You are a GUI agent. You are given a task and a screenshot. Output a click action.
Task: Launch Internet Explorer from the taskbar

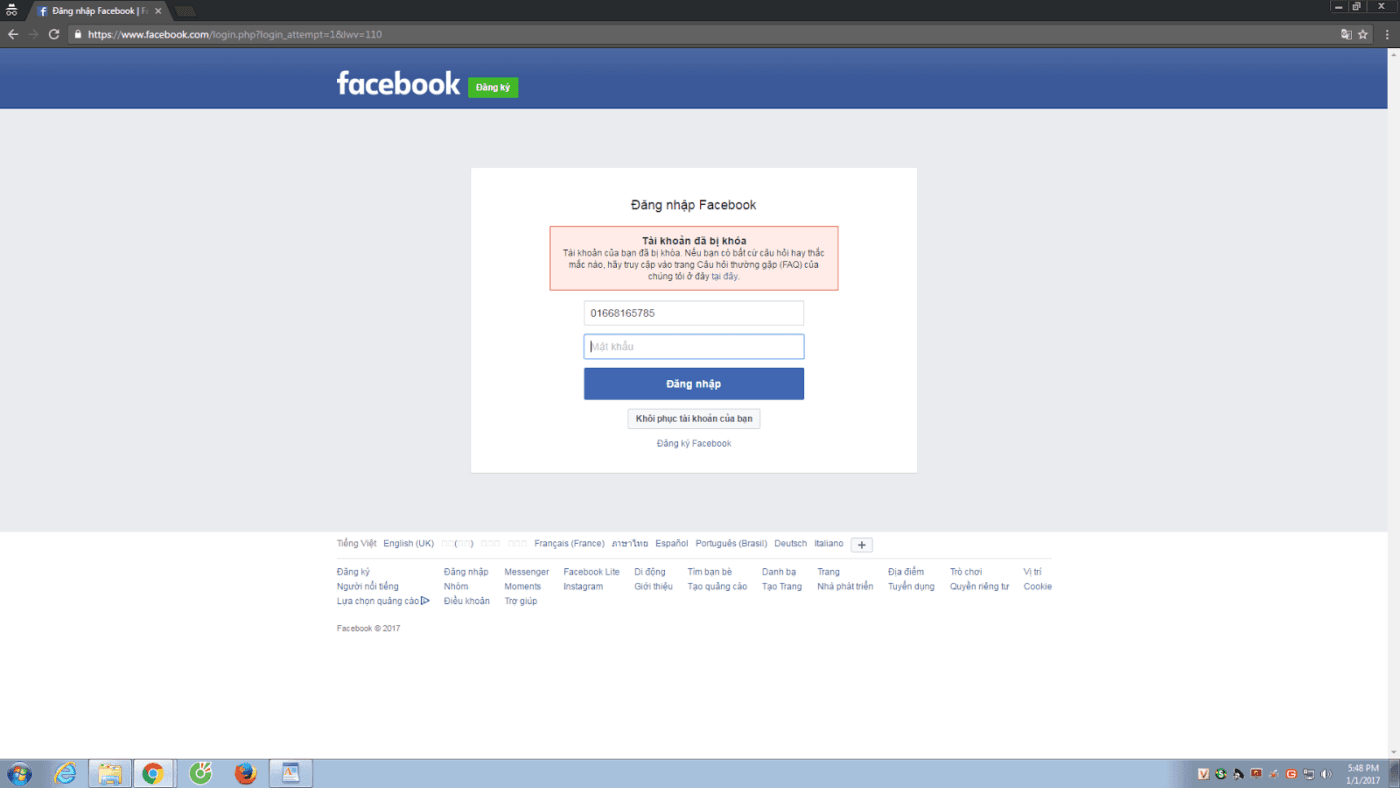click(65, 773)
